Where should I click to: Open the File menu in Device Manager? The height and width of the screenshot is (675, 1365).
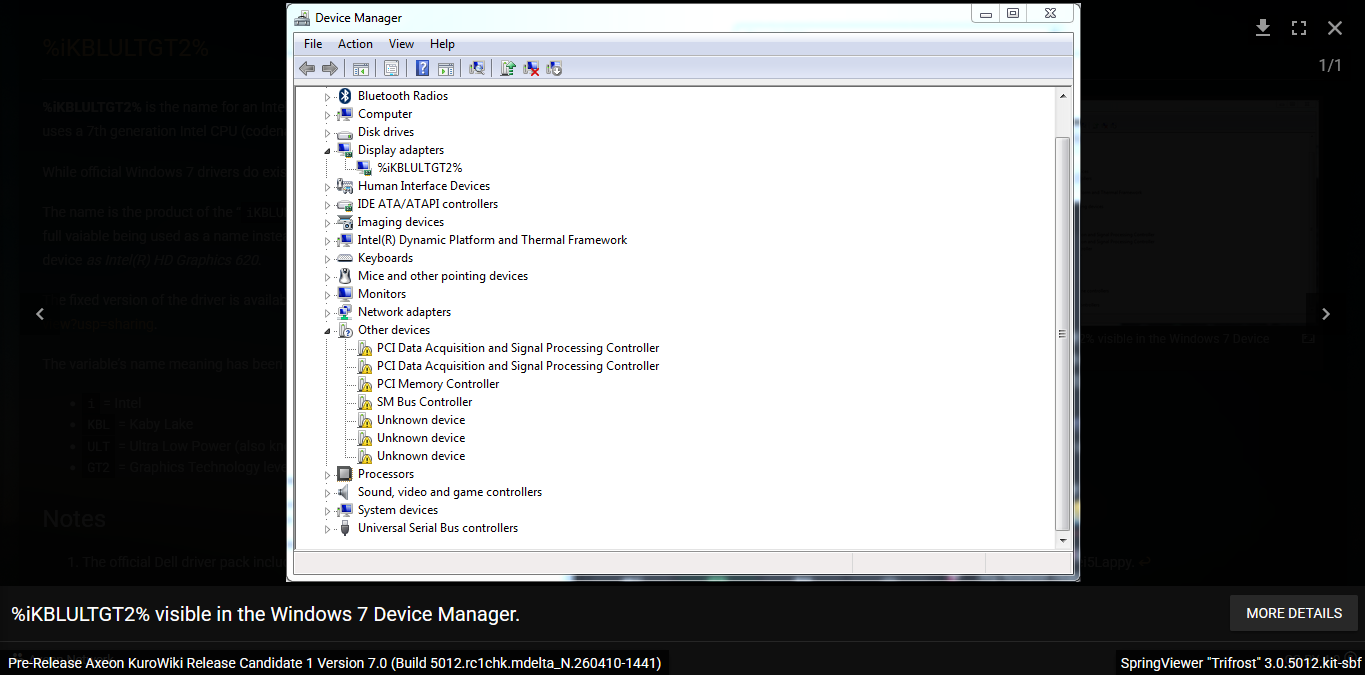[x=313, y=44]
